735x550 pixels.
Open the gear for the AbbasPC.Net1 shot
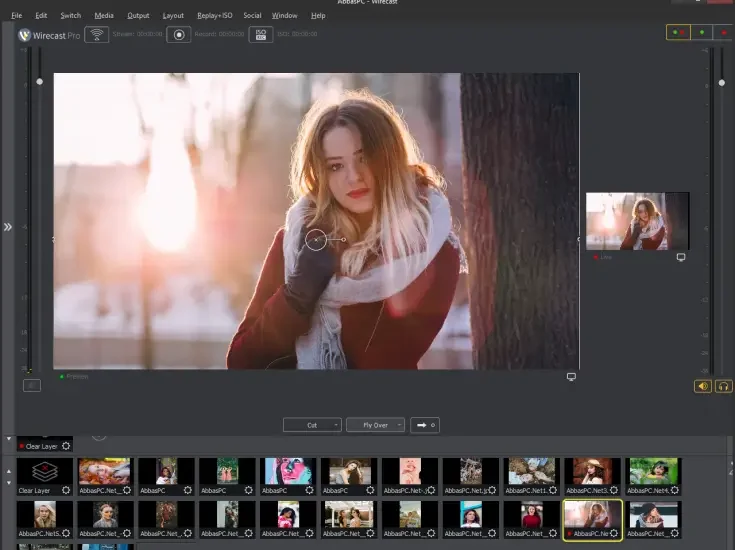pyautogui.click(x=553, y=490)
